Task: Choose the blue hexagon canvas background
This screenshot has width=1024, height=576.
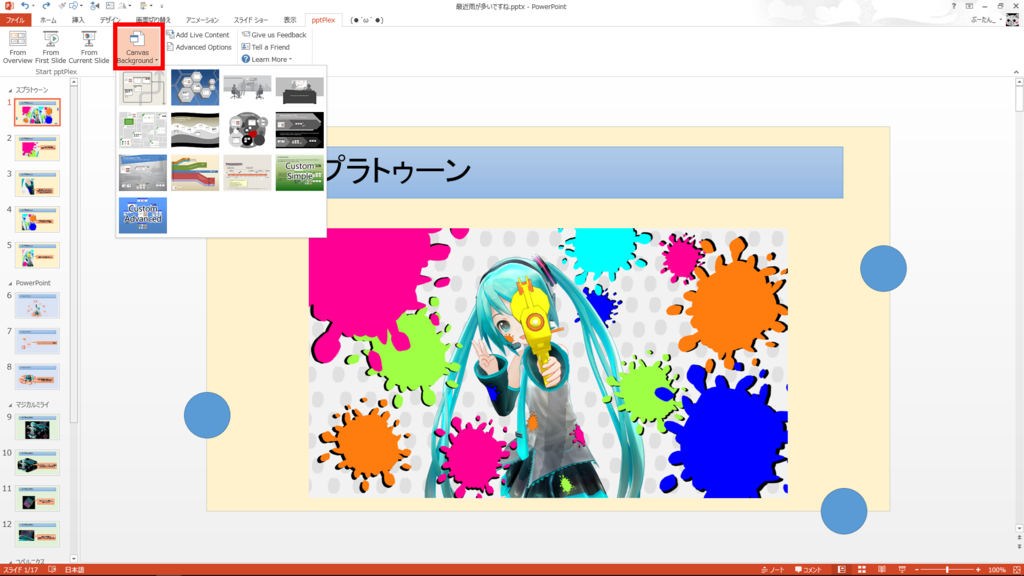Action: tap(195, 88)
